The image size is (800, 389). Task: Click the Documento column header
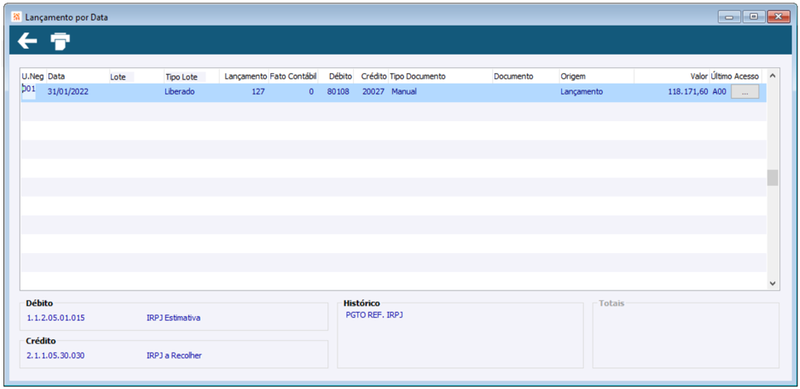tap(513, 76)
